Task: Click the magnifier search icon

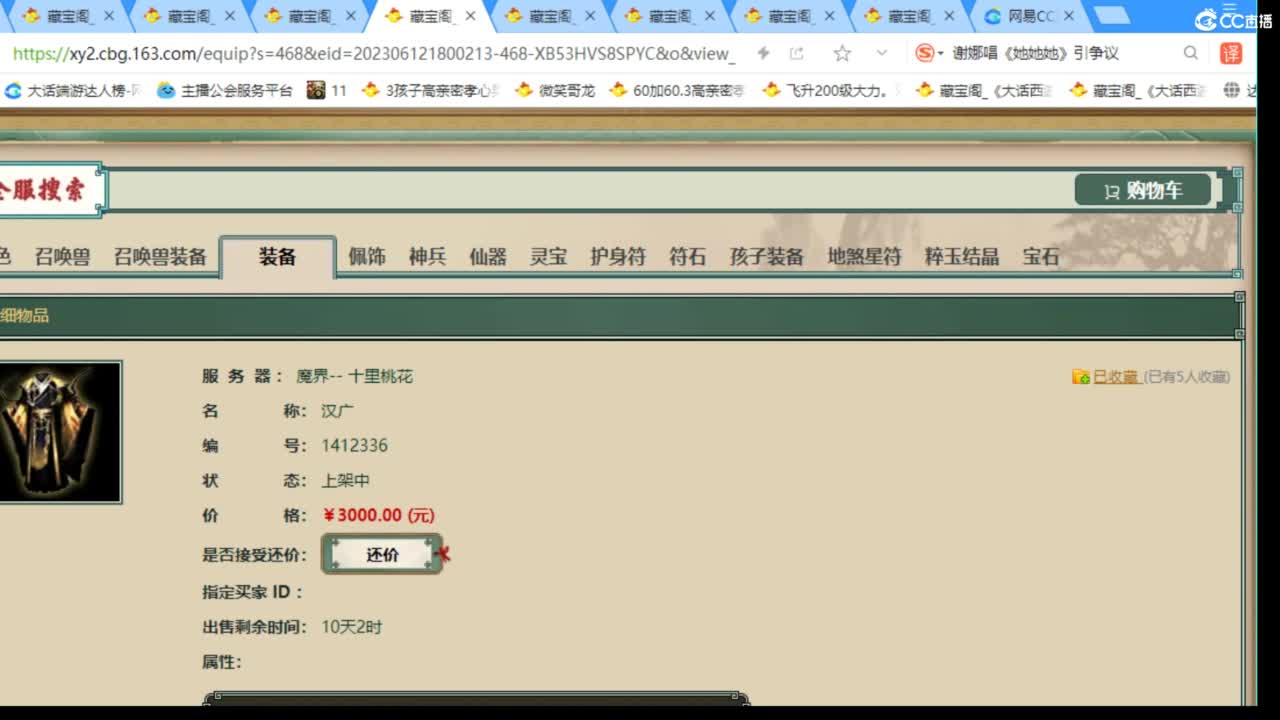Action: [x=1190, y=53]
